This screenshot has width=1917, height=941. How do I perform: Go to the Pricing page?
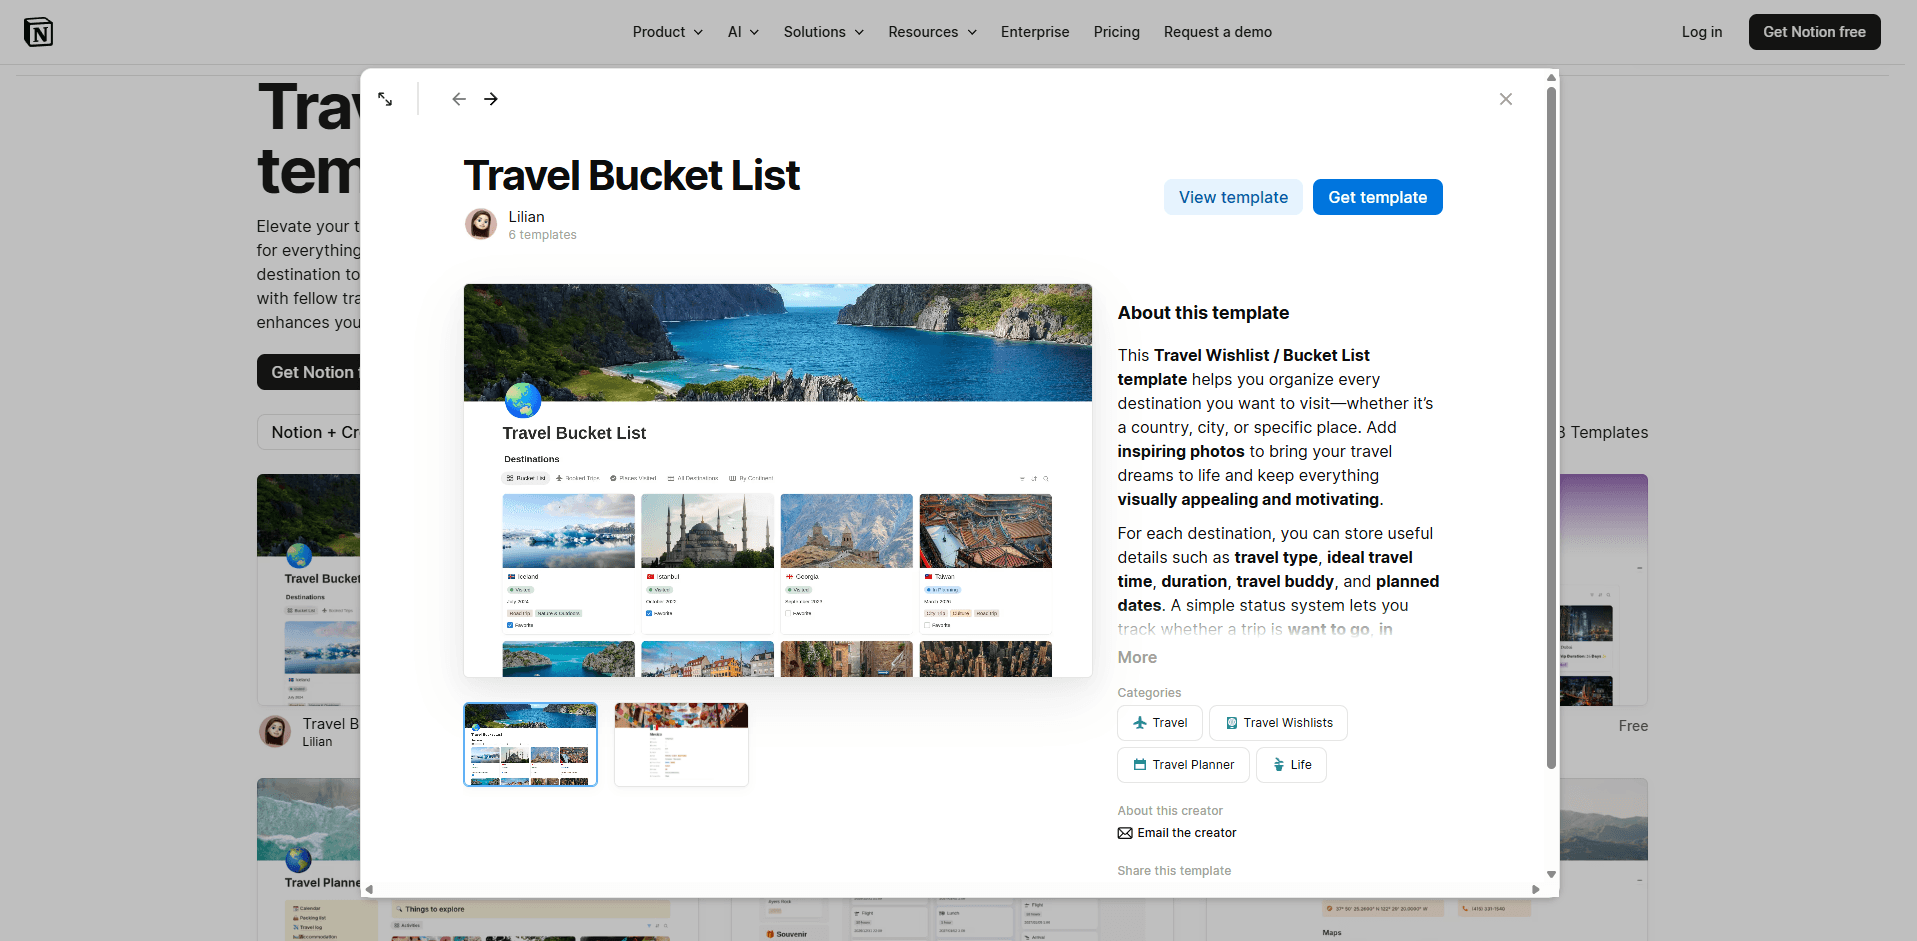1116,32
